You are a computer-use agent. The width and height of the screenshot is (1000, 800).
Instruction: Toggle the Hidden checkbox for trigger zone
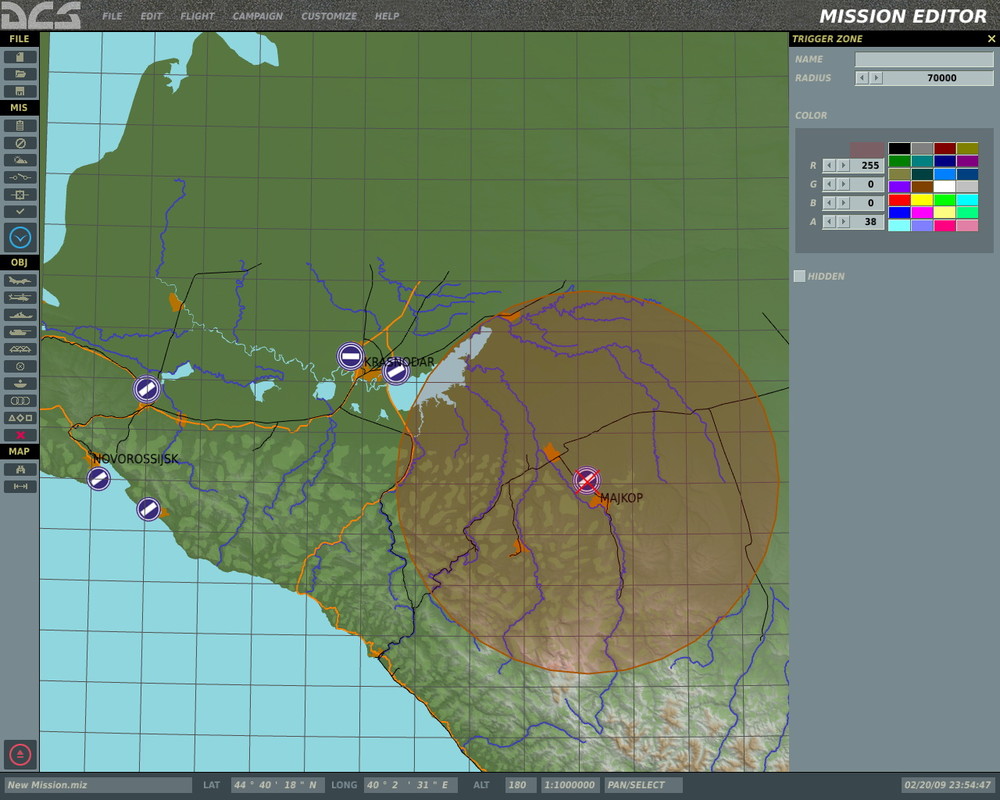[799, 276]
